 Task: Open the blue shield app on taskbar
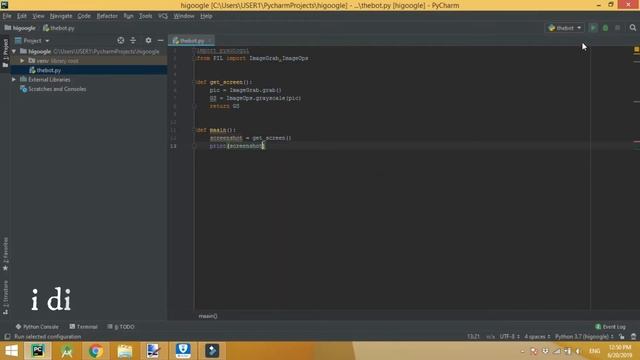click(x=183, y=351)
